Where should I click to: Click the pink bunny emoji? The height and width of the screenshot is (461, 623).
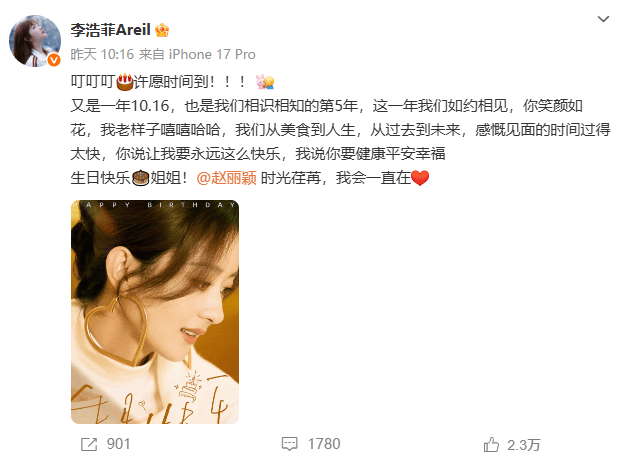[265, 82]
